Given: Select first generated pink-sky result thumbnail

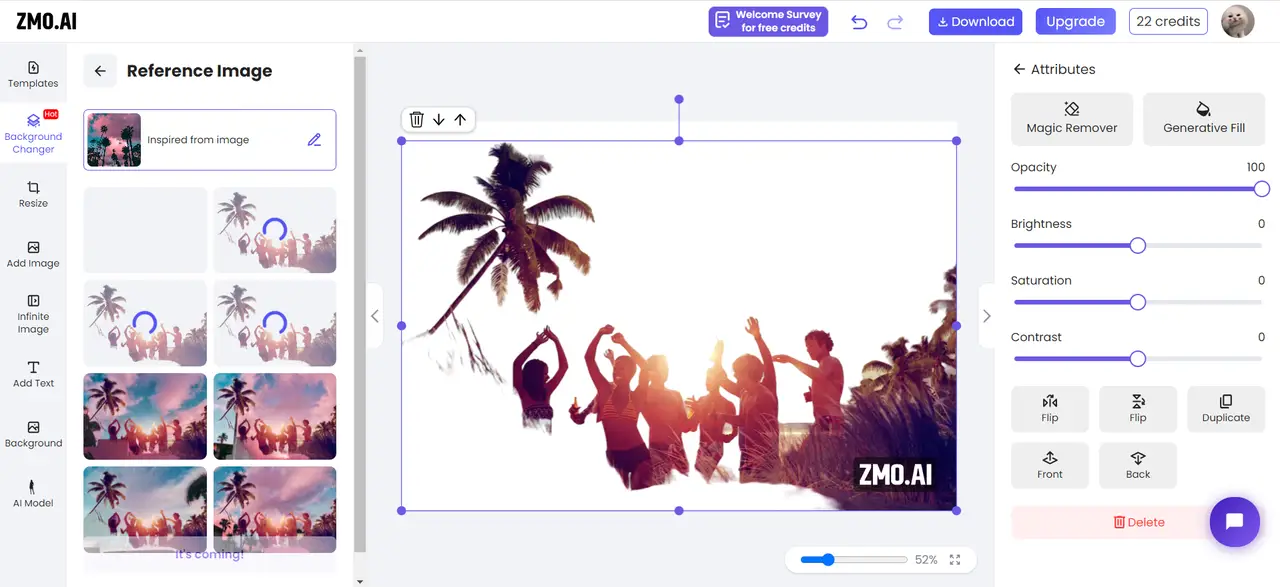Looking at the screenshot, I should coord(145,416).
